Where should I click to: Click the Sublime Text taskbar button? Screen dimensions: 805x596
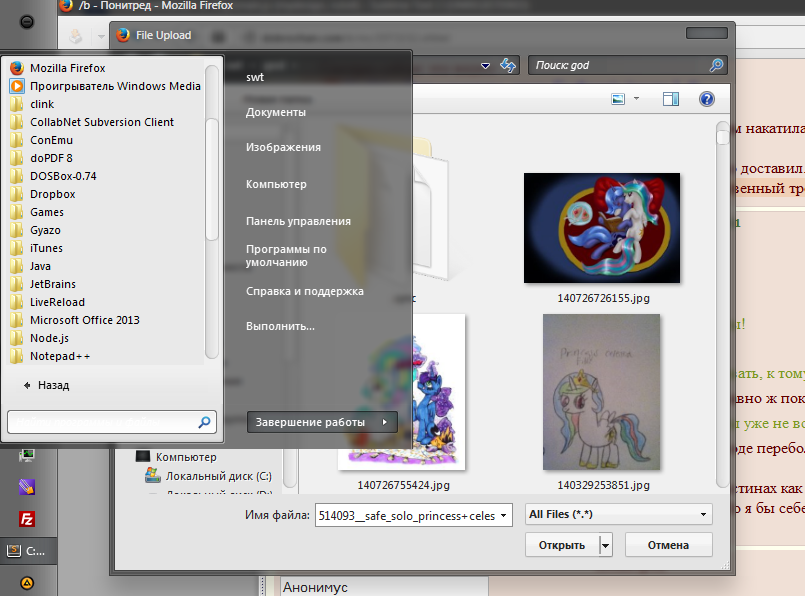tap(28, 551)
